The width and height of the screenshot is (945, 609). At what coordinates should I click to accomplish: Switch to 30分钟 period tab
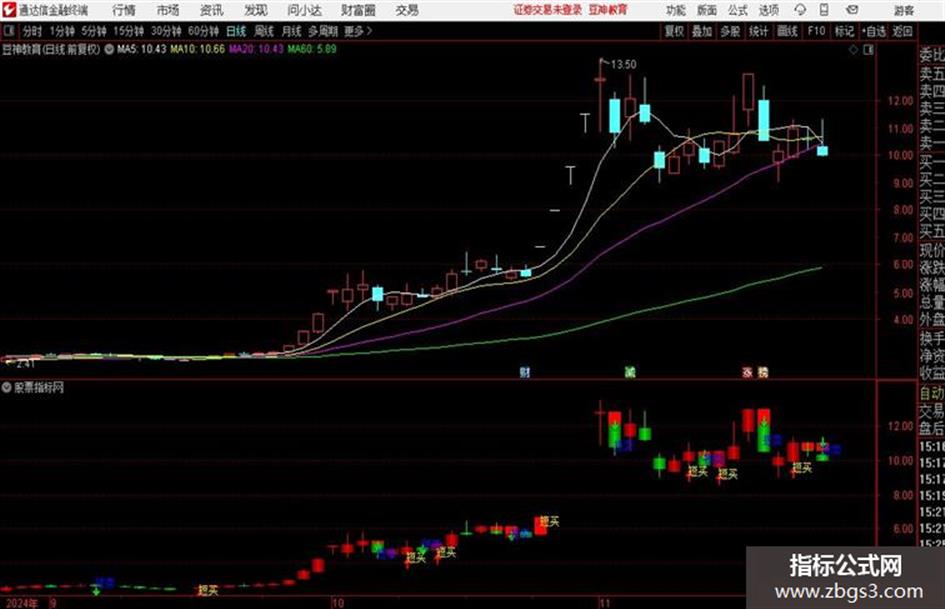(166, 31)
